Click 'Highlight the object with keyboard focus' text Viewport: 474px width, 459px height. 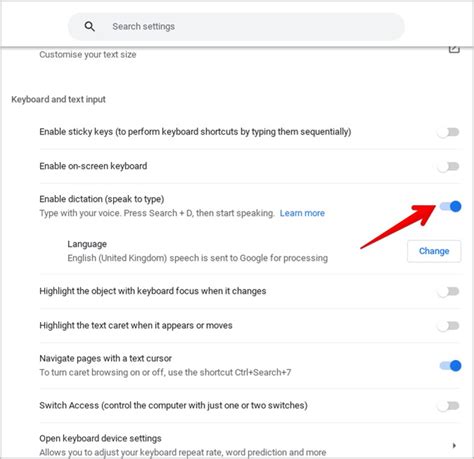tap(153, 291)
